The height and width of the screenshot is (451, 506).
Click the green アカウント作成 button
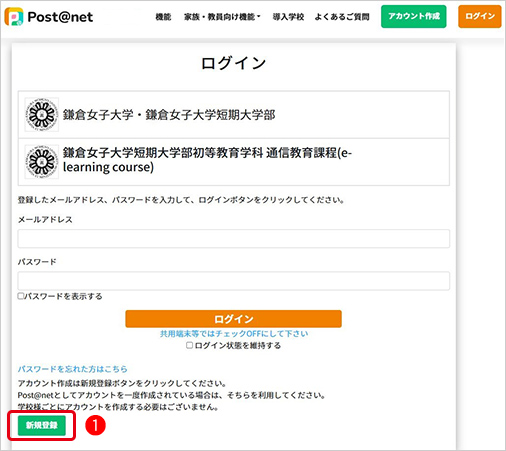pos(414,16)
